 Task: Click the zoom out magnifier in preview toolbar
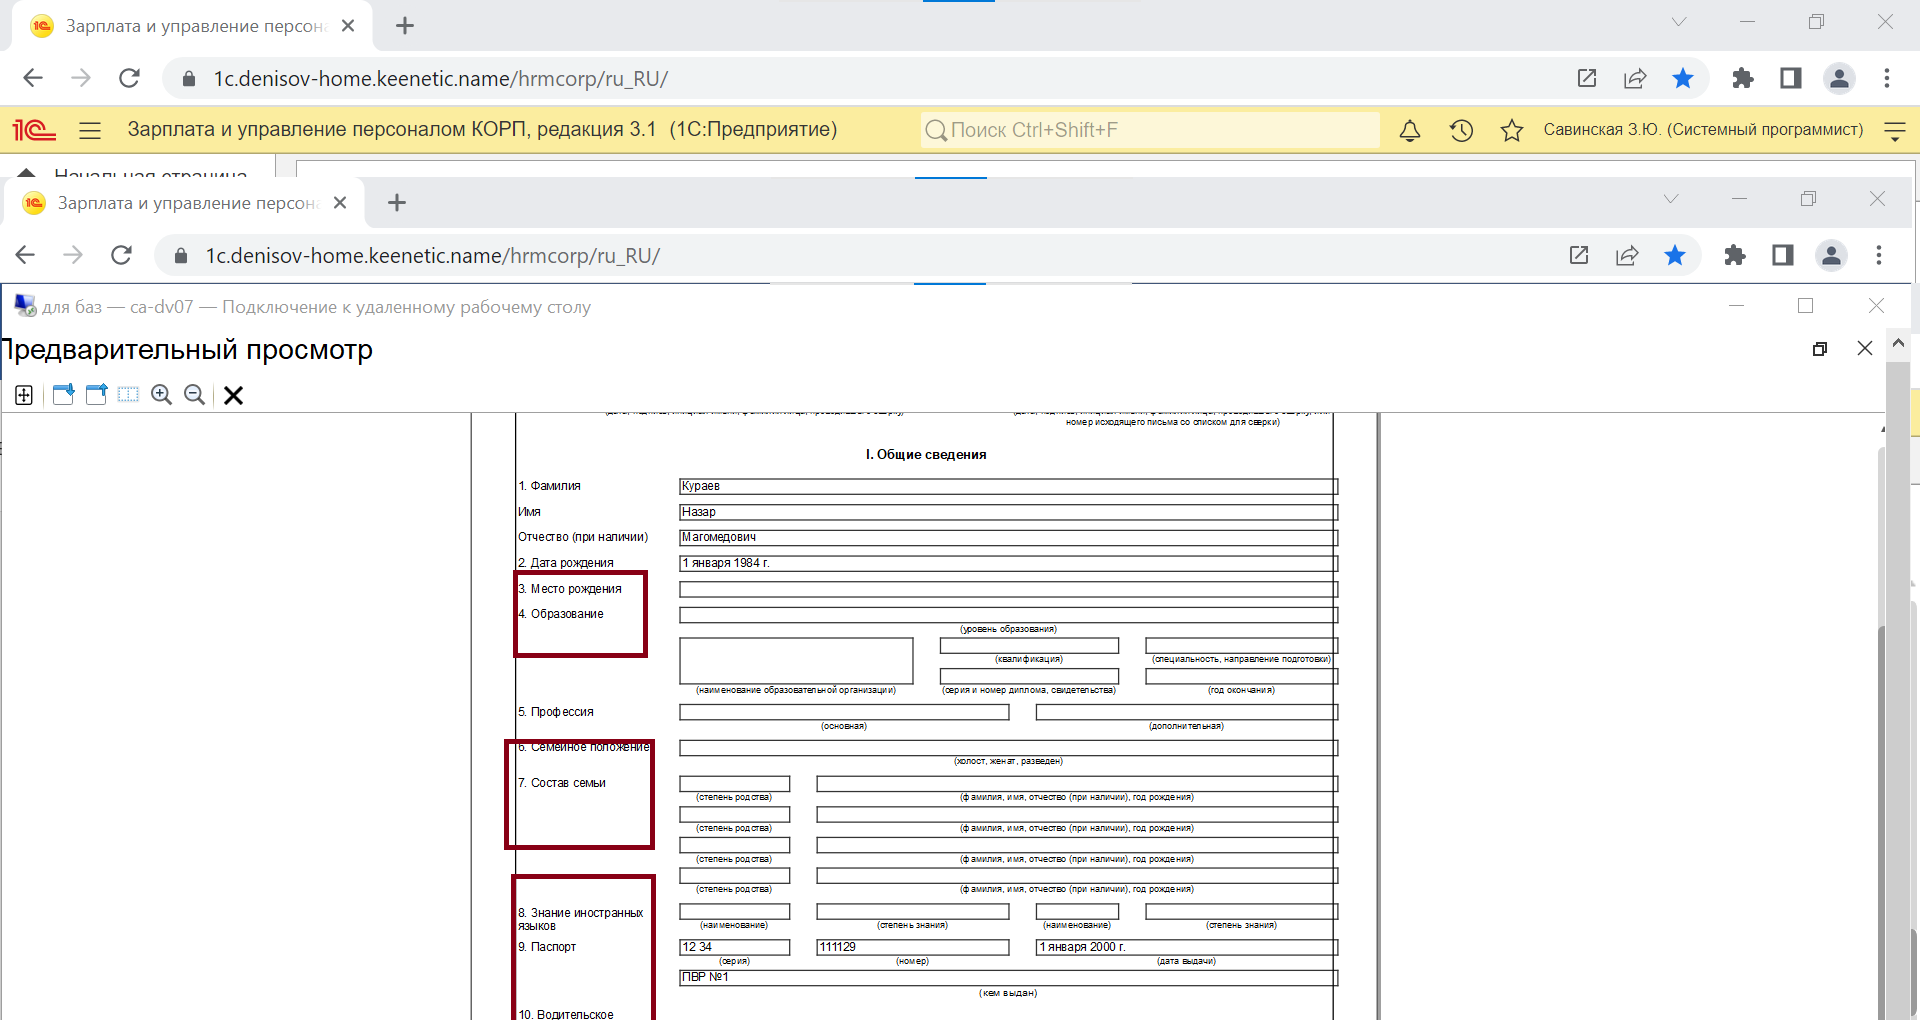tap(195, 395)
